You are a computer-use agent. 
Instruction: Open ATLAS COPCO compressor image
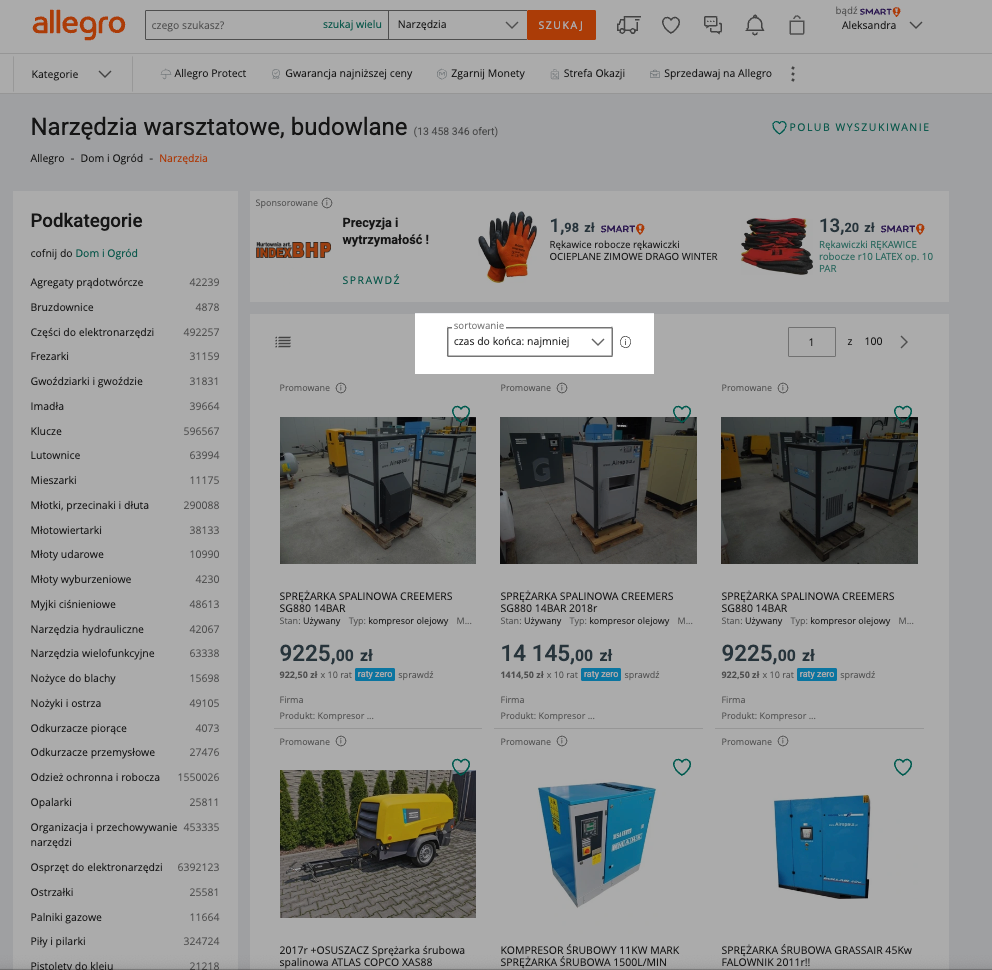pos(378,844)
